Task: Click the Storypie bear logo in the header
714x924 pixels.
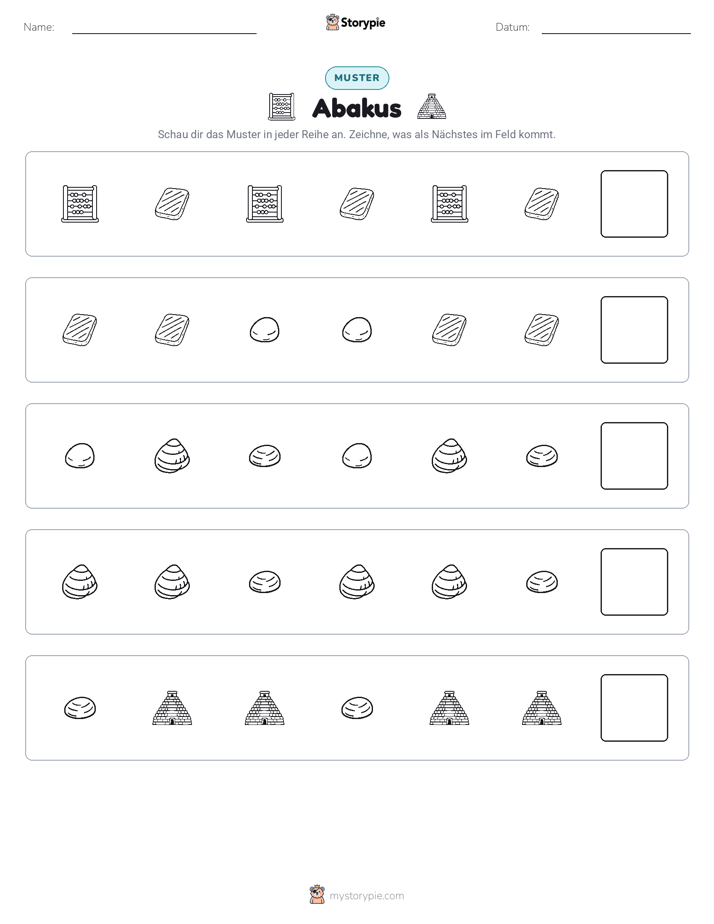Action: click(x=332, y=22)
